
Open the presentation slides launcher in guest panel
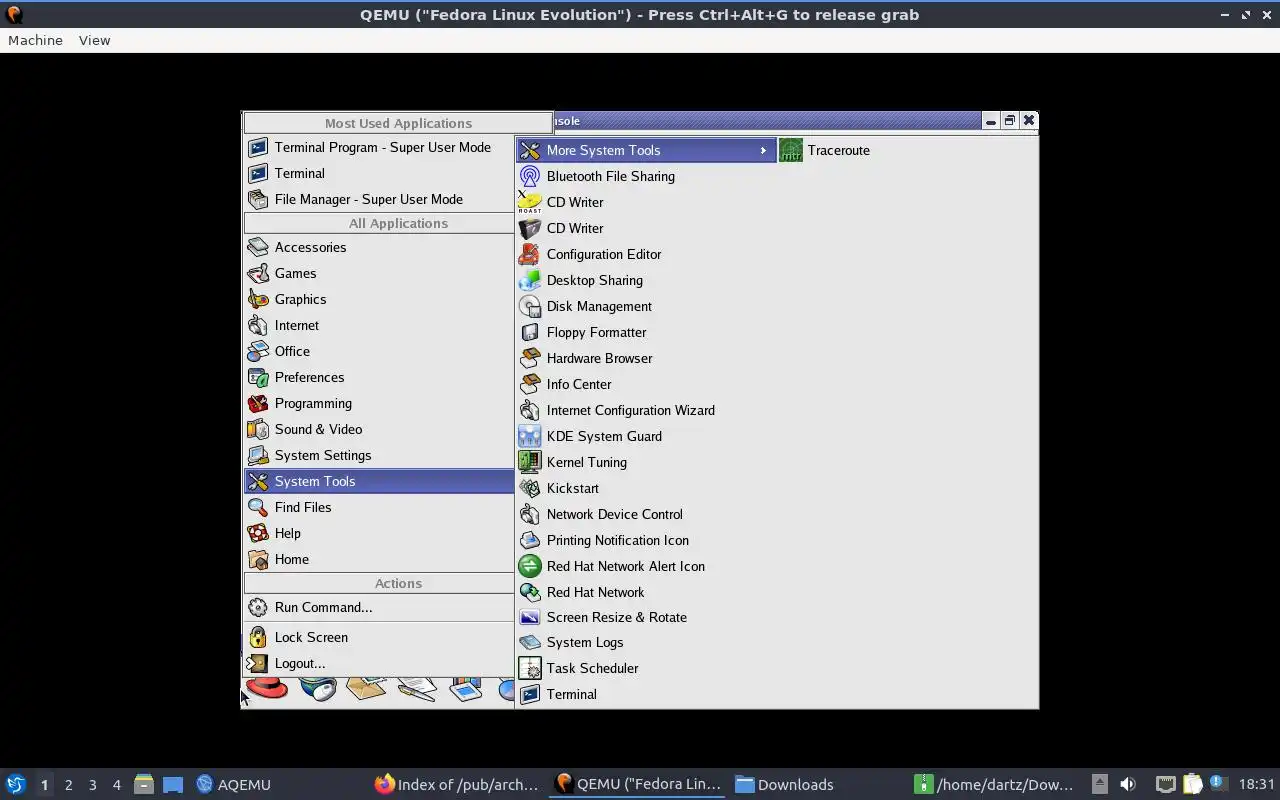pyautogui.click(x=466, y=689)
